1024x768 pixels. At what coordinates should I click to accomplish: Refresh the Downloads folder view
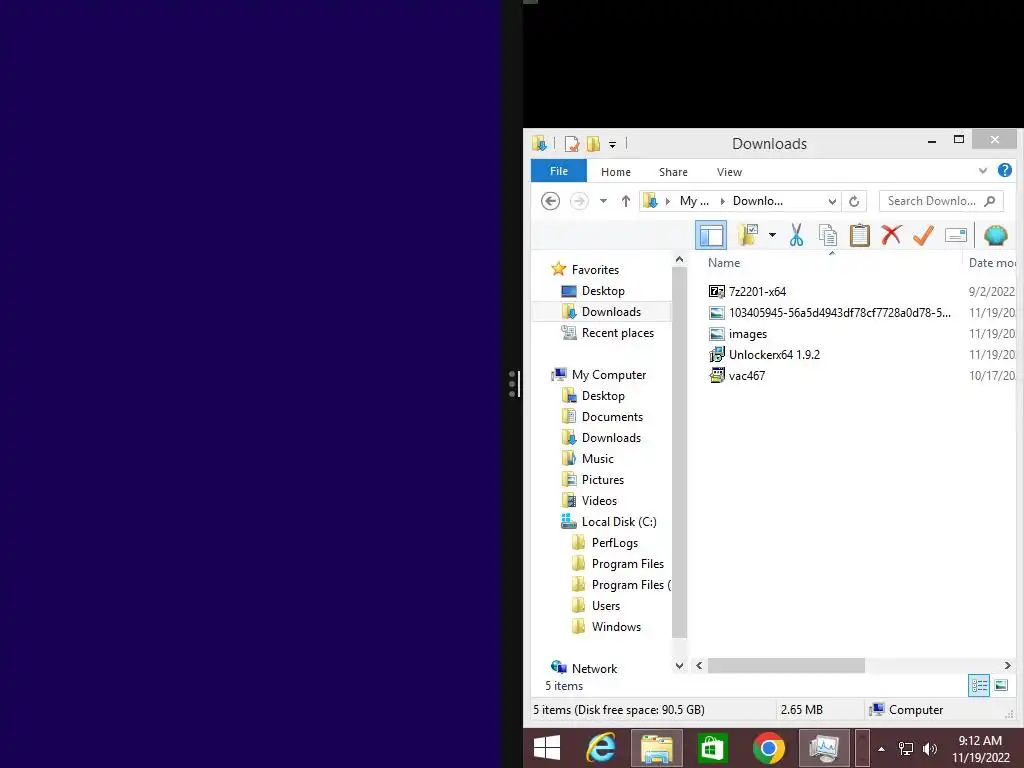tap(854, 201)
